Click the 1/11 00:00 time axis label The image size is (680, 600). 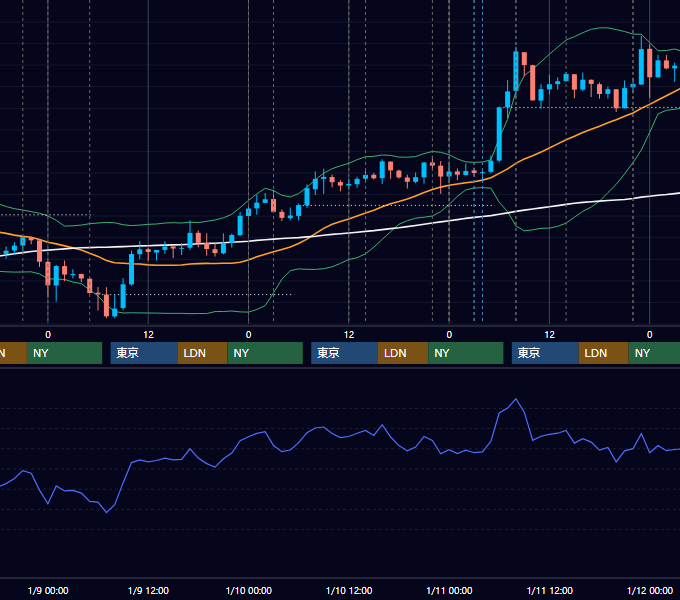coord(449,590)
